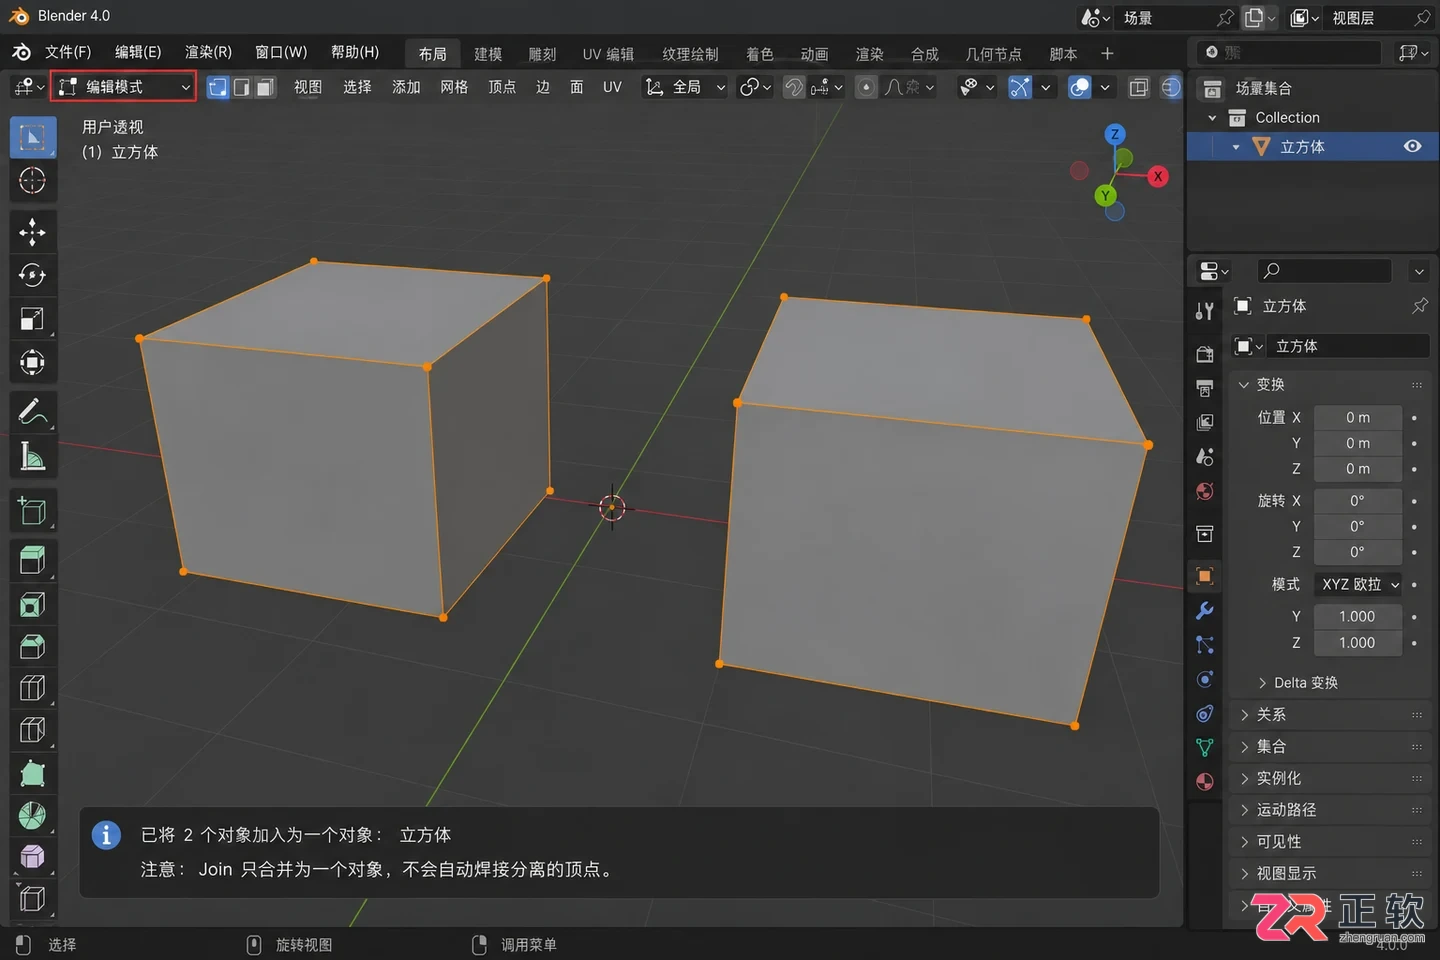Expand the Delta 变换 subpanel
This screenshot has width=1440, height=960.
point(1297,683)
